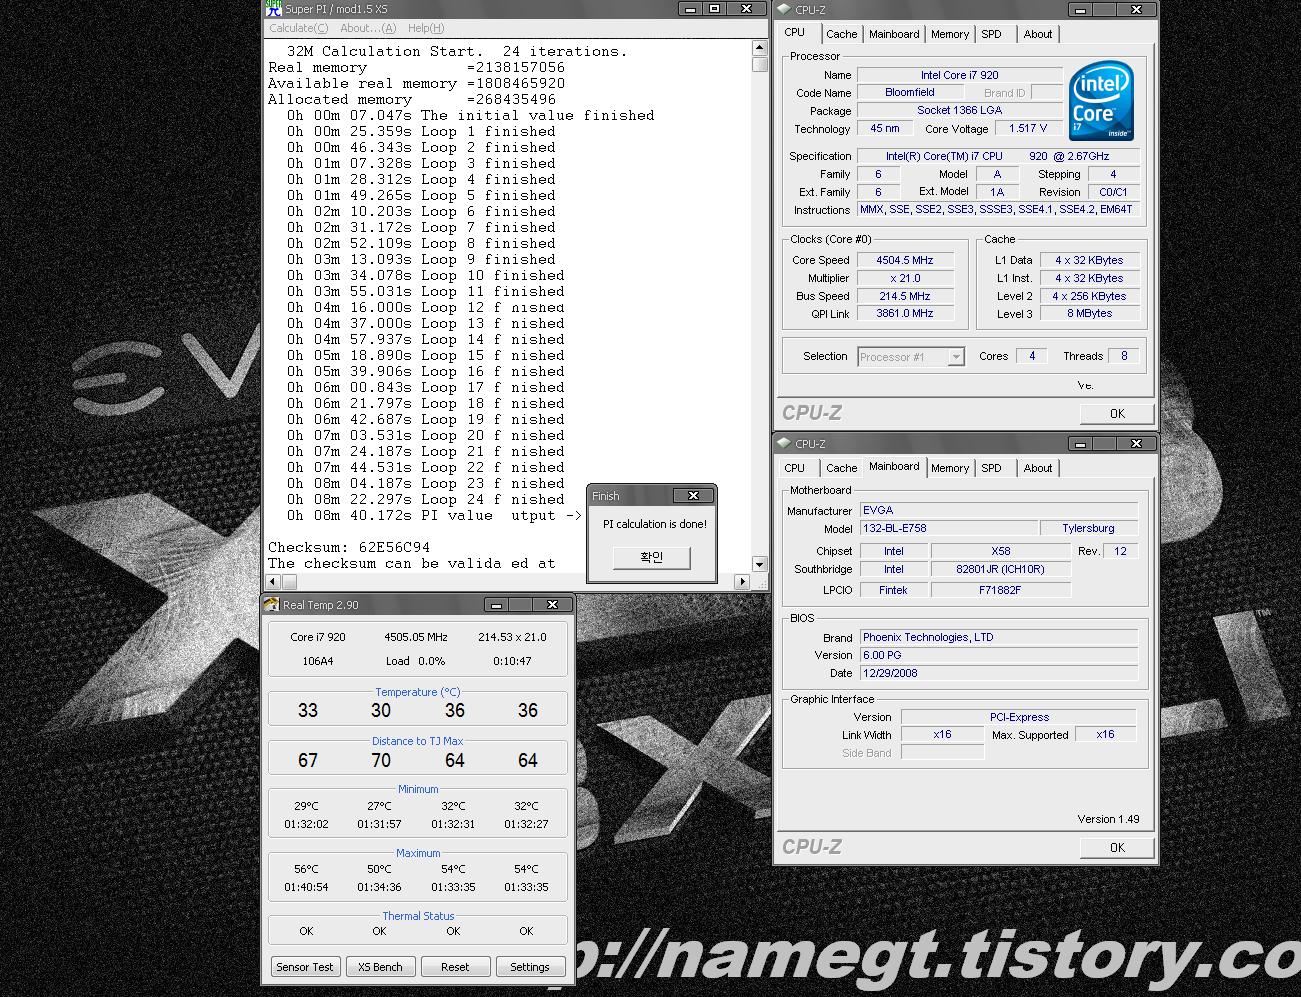
Task: Open the Help menu in Super PI
Action: click(426, 28)
